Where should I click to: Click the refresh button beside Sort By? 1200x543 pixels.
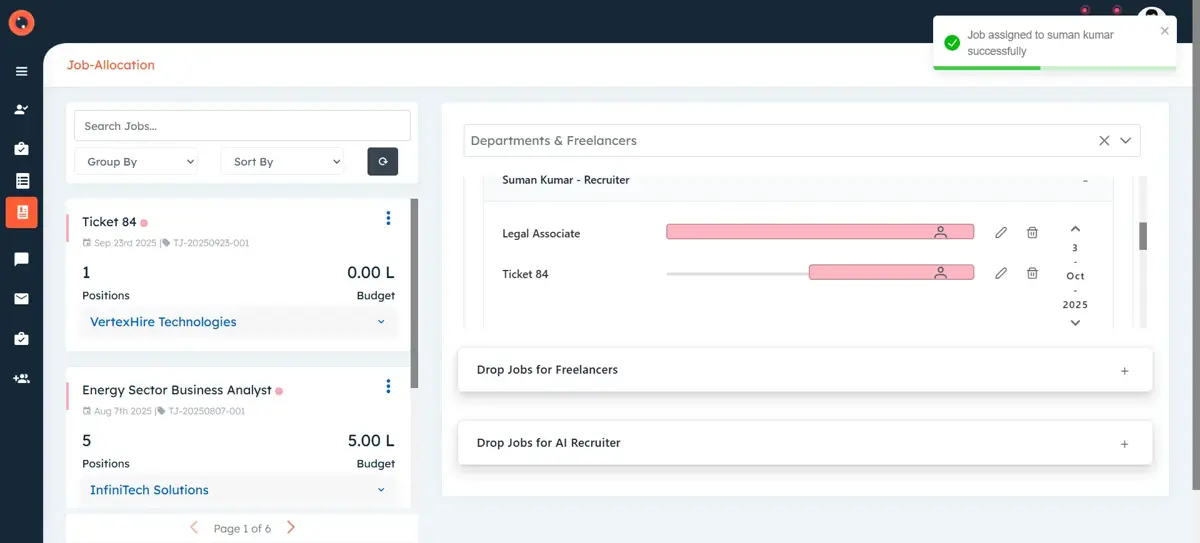click(382, 161)
